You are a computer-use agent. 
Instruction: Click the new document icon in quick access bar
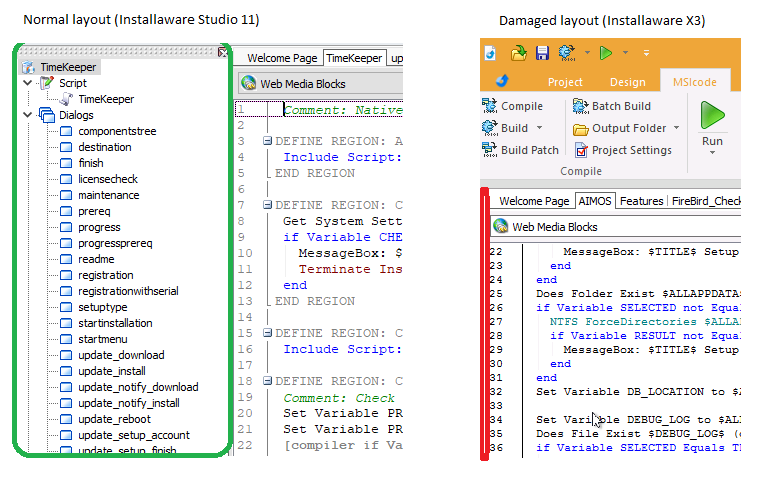click(x=491, y=52)
